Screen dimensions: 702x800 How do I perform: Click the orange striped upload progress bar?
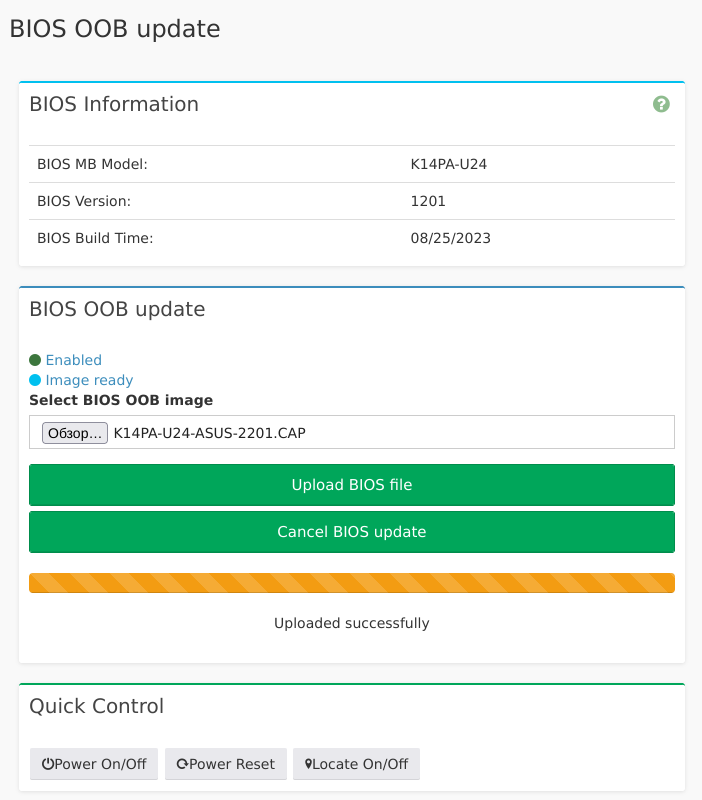(x=352, y=583)
